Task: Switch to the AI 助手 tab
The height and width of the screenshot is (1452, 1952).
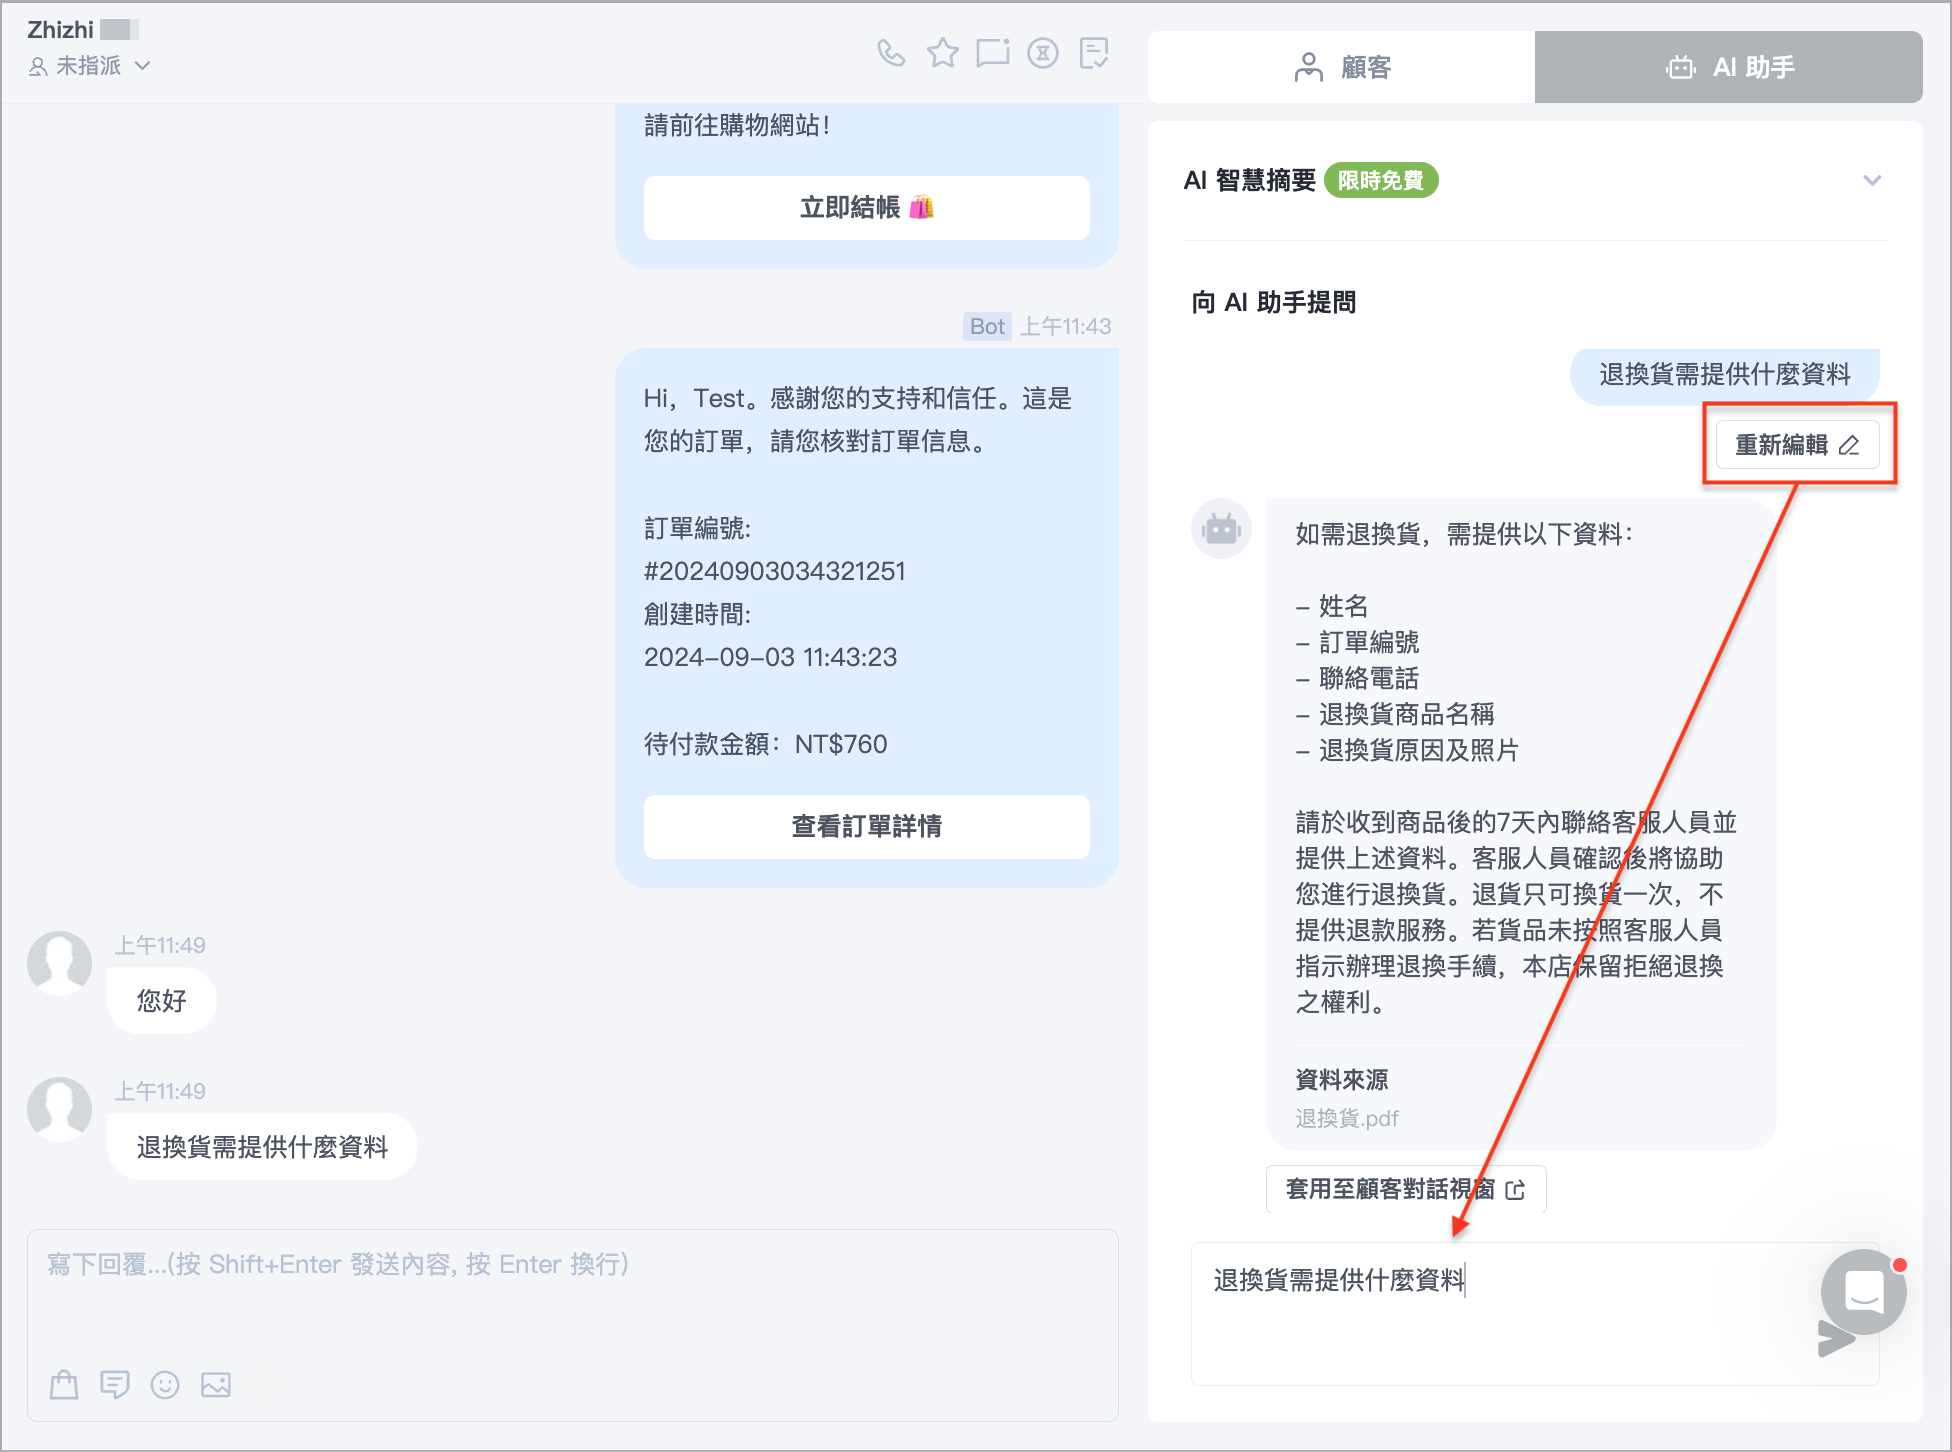Action: click(1729, 67)
